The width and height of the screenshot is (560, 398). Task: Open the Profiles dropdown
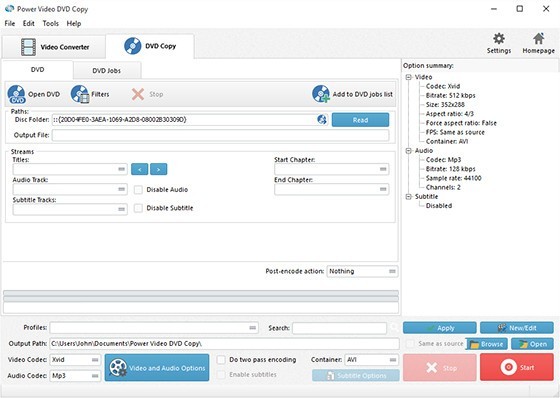(154, 328)
